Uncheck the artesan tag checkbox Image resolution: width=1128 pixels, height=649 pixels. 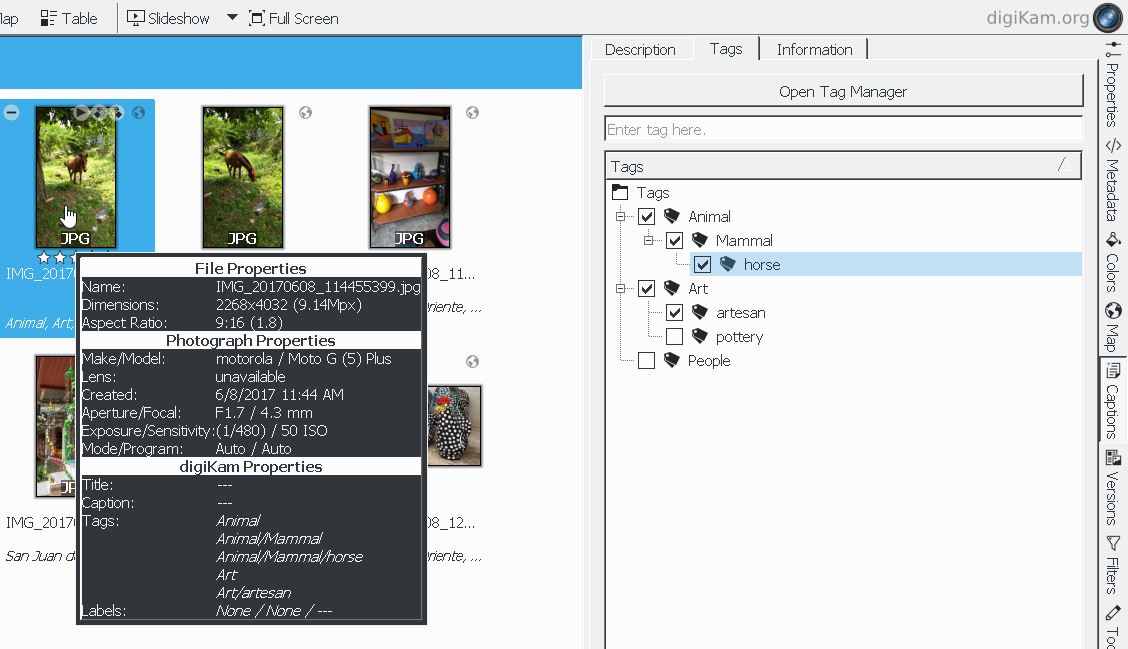point(675,313)
